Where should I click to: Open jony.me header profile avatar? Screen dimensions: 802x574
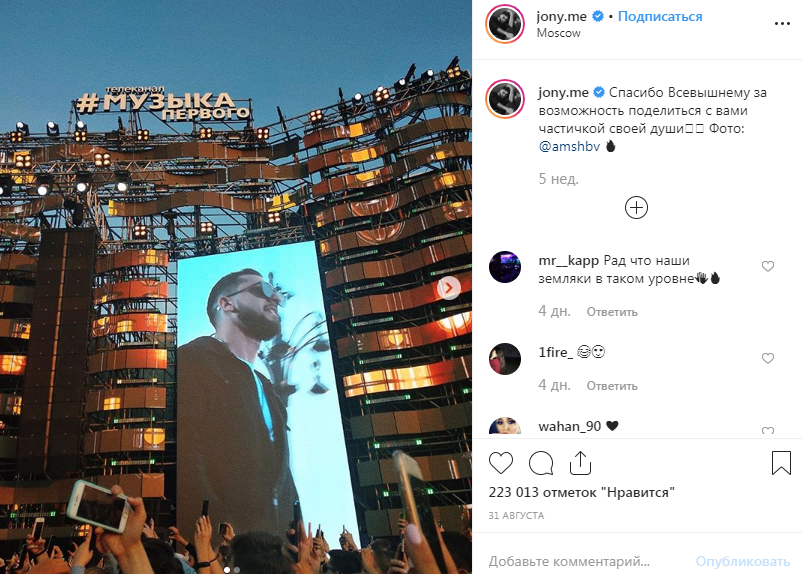[505, 24]
